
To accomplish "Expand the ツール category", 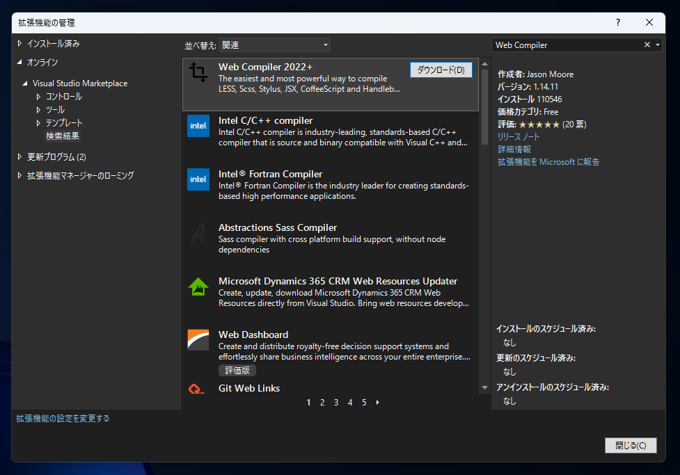I will (38, 110).
